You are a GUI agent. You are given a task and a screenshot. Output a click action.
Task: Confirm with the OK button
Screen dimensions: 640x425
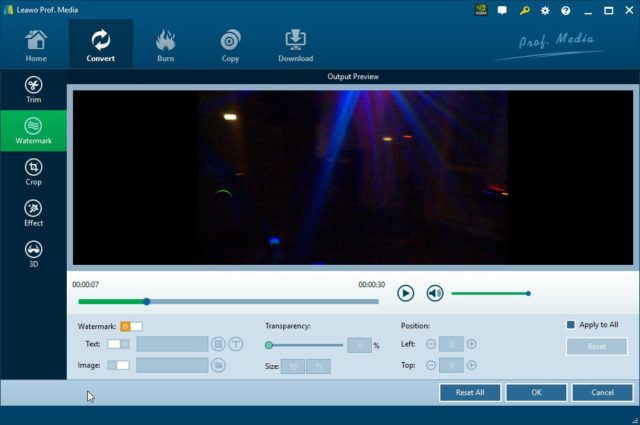click(x=536, y=392)
